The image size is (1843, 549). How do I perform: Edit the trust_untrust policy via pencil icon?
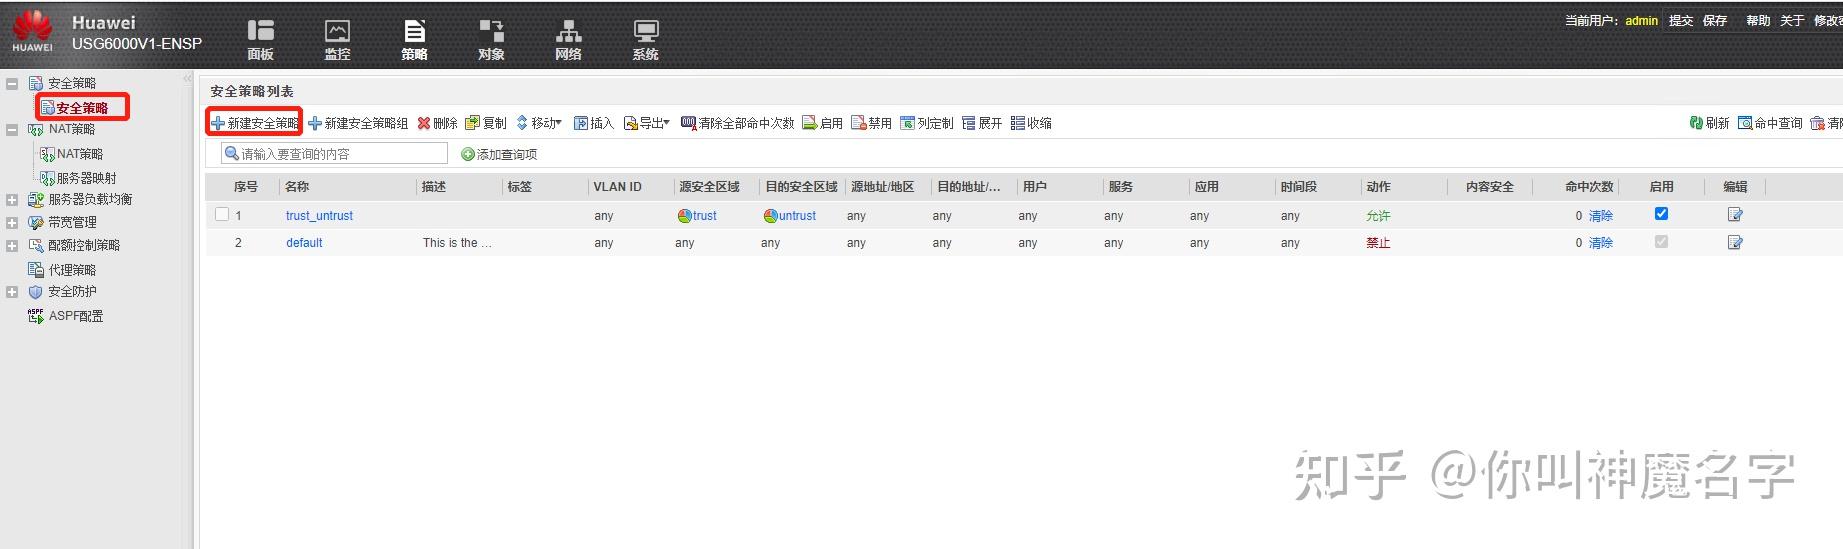pyautogui.click(x=1735, y=215)
